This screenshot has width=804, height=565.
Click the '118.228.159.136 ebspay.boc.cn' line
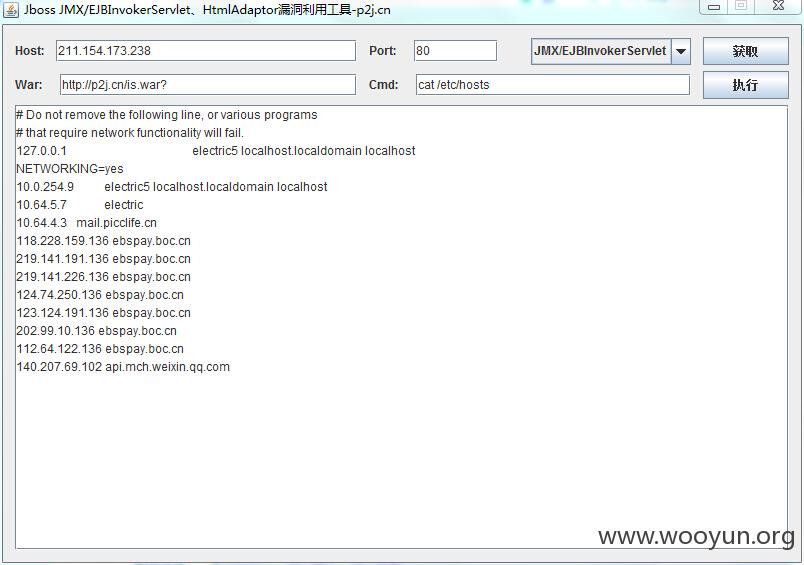(x=103, y=241)
